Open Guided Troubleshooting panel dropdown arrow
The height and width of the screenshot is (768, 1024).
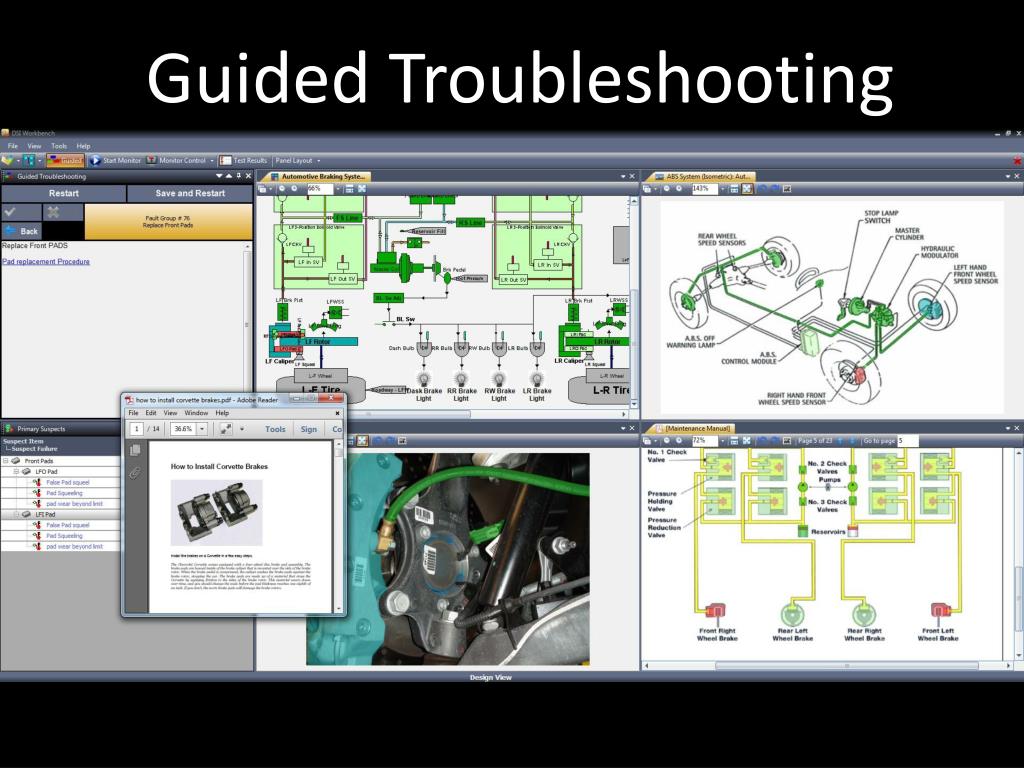(x=219, y=176)
